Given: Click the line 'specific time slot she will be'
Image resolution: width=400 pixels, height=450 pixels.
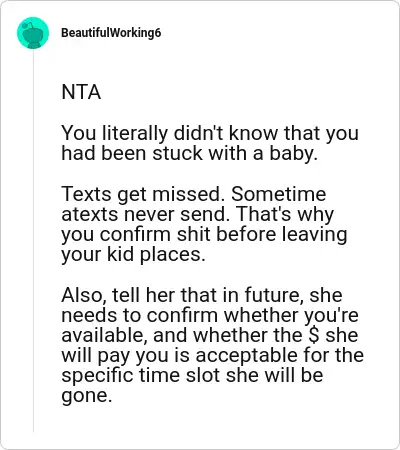Looking at the screenshot, I should click(192, 376).
